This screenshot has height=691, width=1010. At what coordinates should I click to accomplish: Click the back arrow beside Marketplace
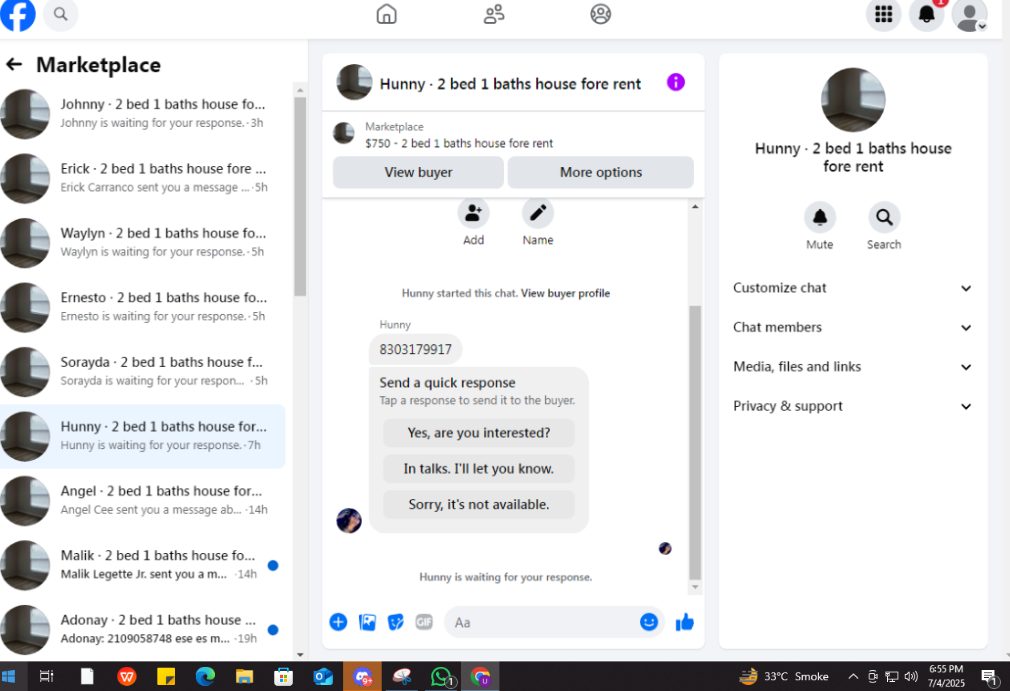14,64
